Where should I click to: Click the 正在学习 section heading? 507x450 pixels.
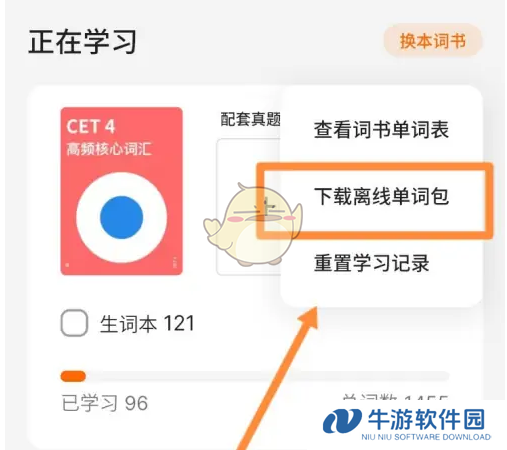pos(82,42)
